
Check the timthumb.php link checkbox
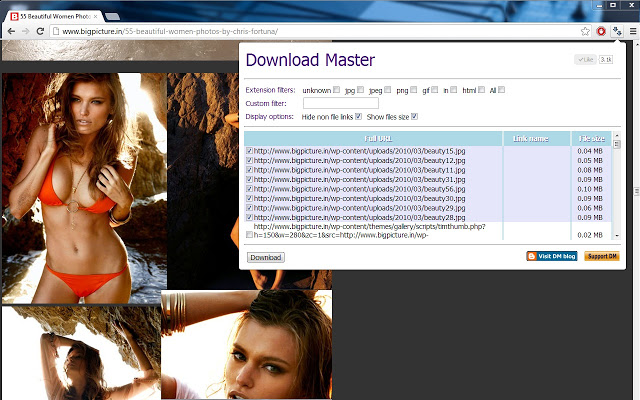click(249, 235)
